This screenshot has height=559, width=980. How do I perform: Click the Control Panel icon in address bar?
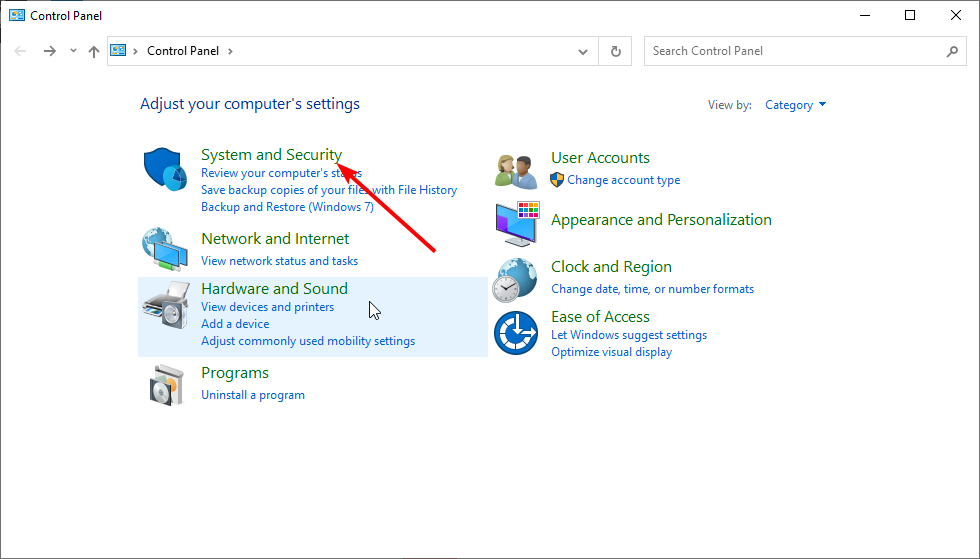(x=118, y=51)
